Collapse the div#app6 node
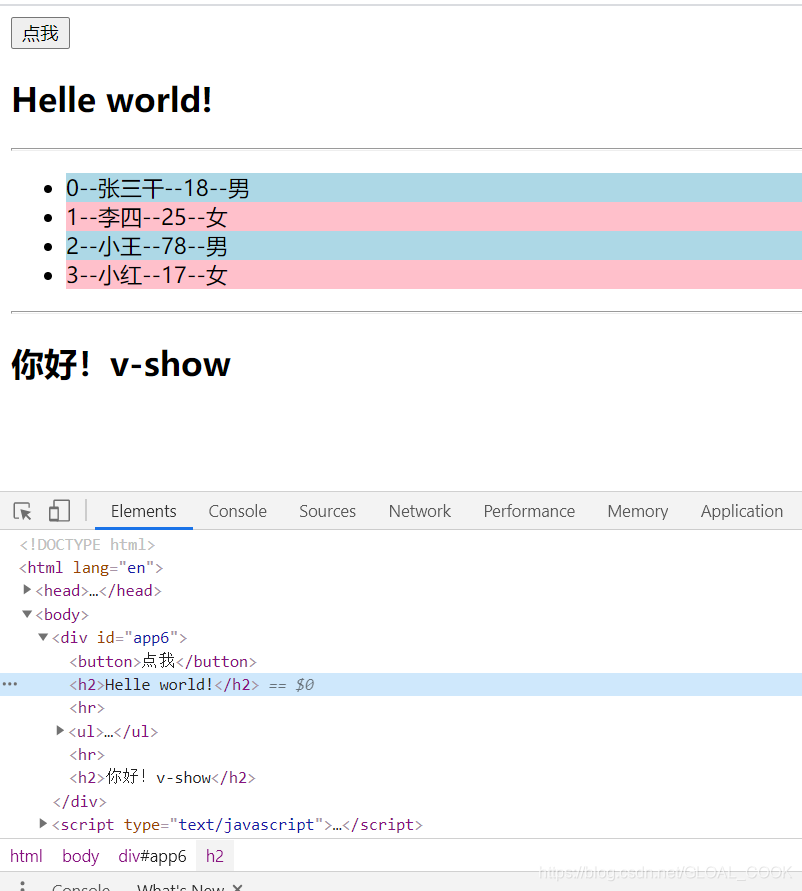The height and width of the screenshot is (891, 802). tap(43, 637)
